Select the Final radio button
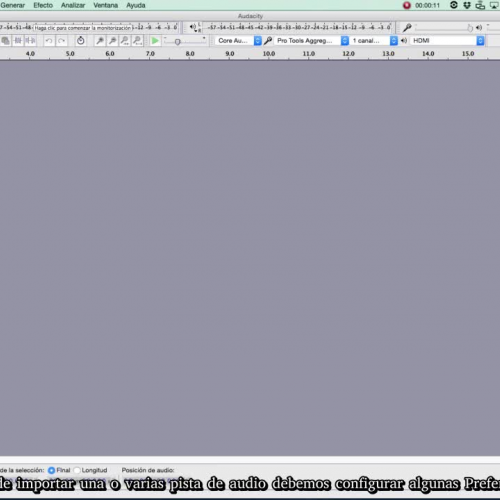This screenshot has height=500, width=500. point(51,470)
